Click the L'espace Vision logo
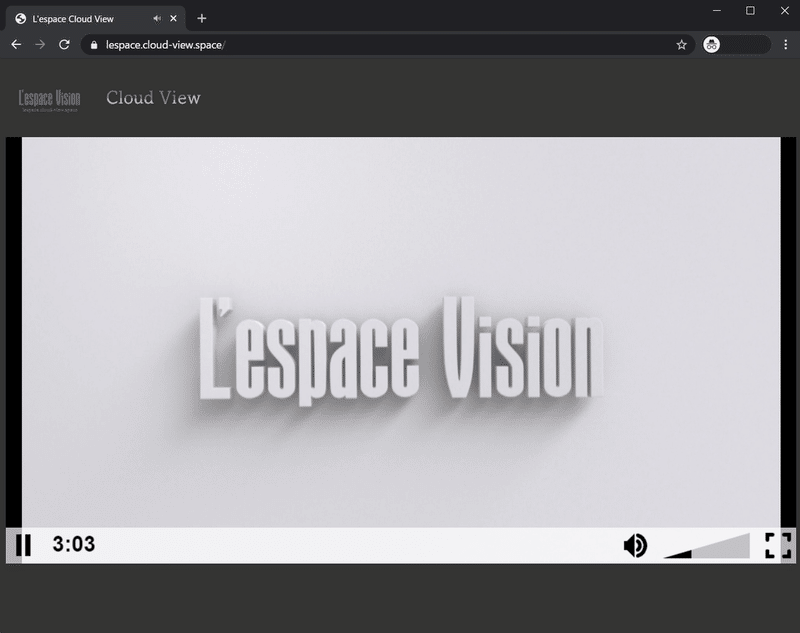The height and width of the screenshot is (633, 800). click(x=49, y=100)
